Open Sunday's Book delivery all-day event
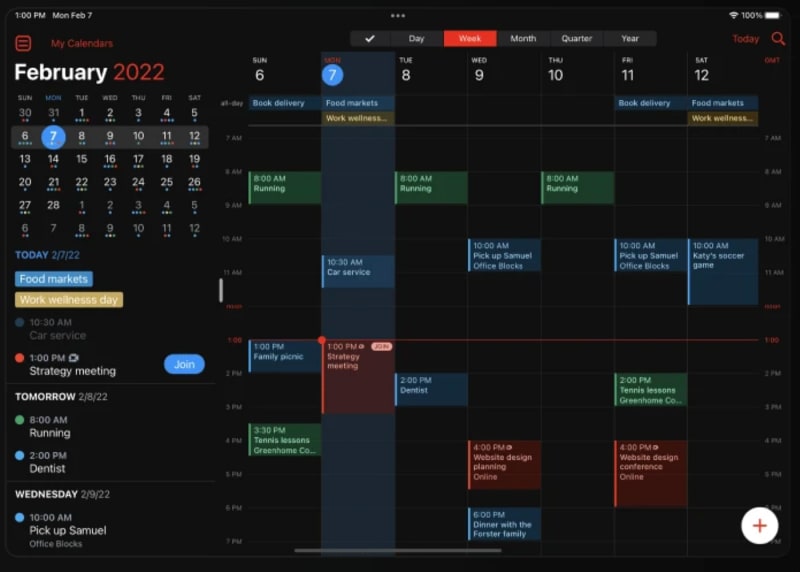 click(285, 103)
